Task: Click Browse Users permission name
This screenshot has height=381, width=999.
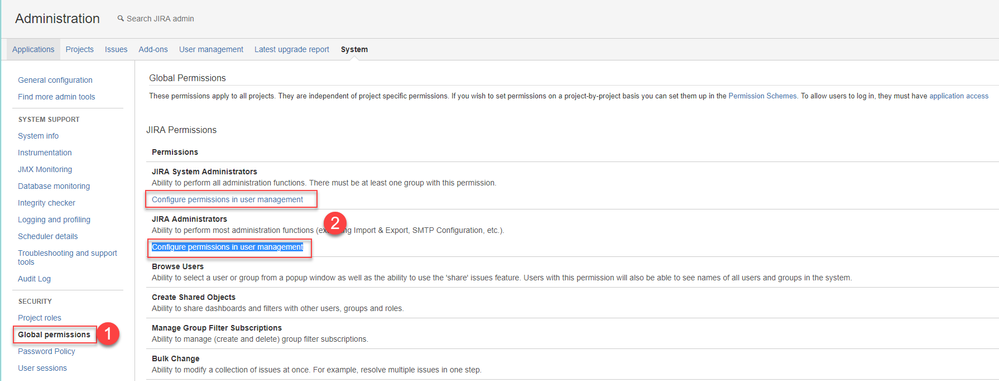Action: pyautogui.click(x=178, y=266)
